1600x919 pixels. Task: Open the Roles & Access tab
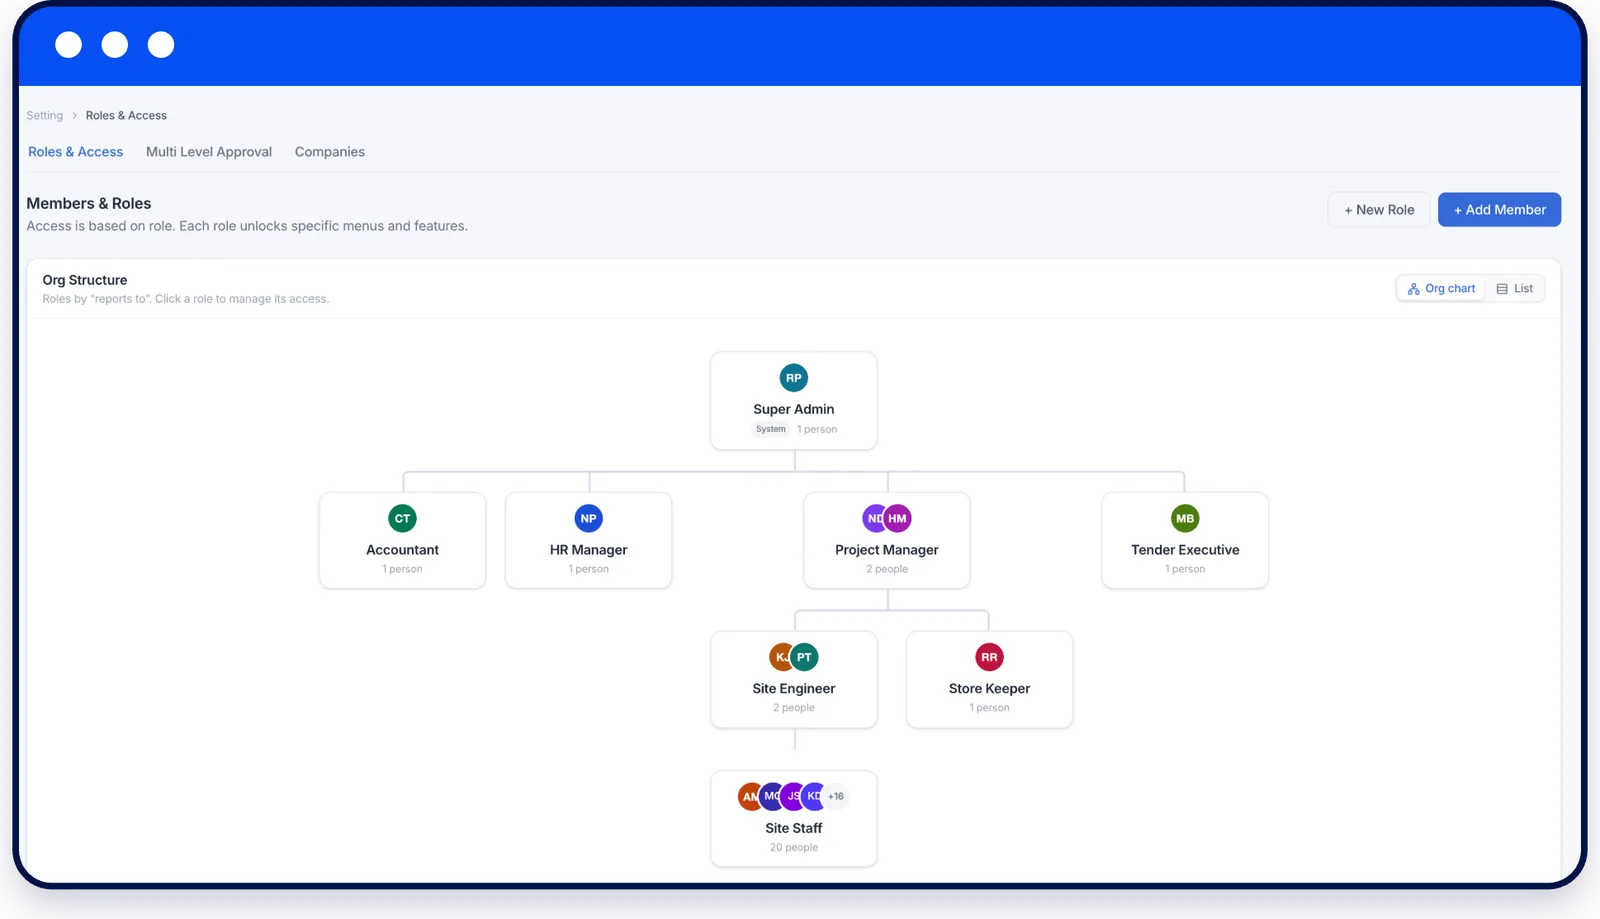[75, 152]
